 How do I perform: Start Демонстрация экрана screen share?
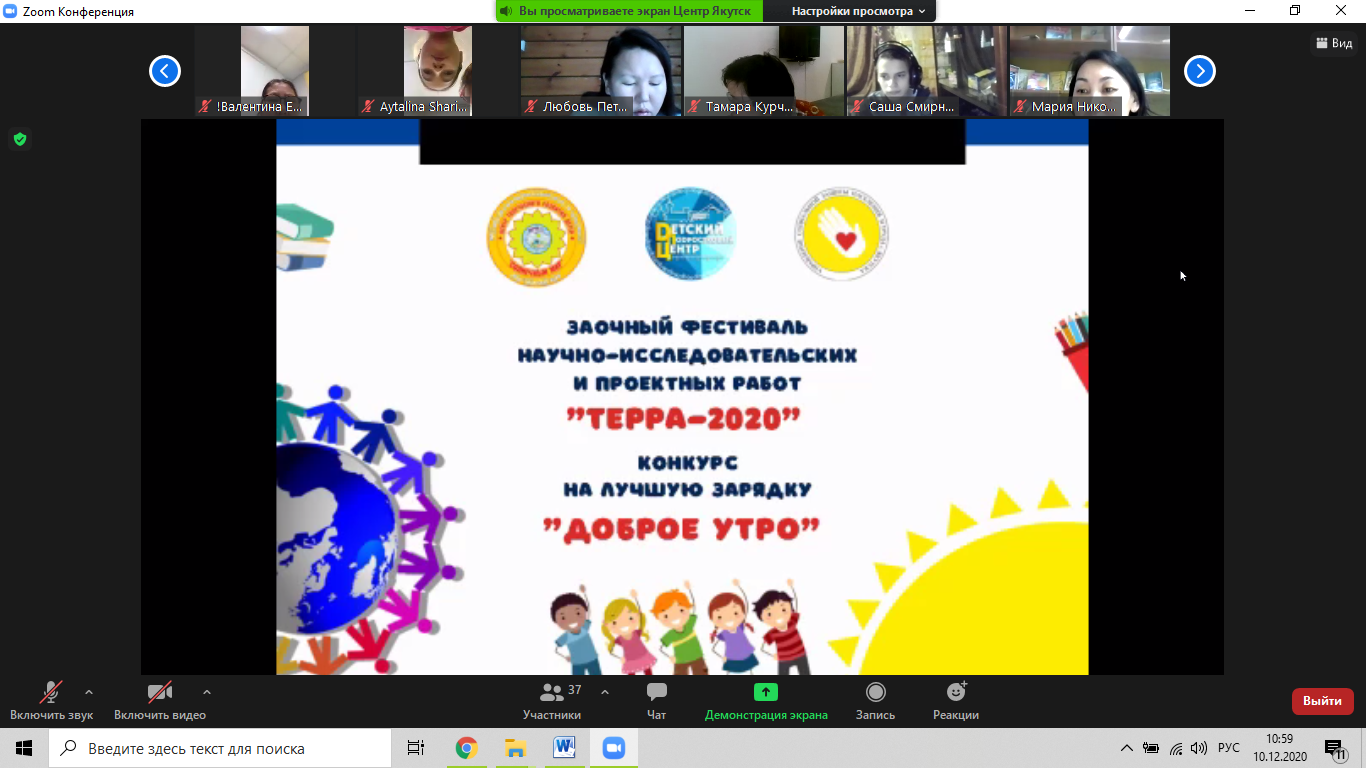pyautogui.click(x=766, y=701)
